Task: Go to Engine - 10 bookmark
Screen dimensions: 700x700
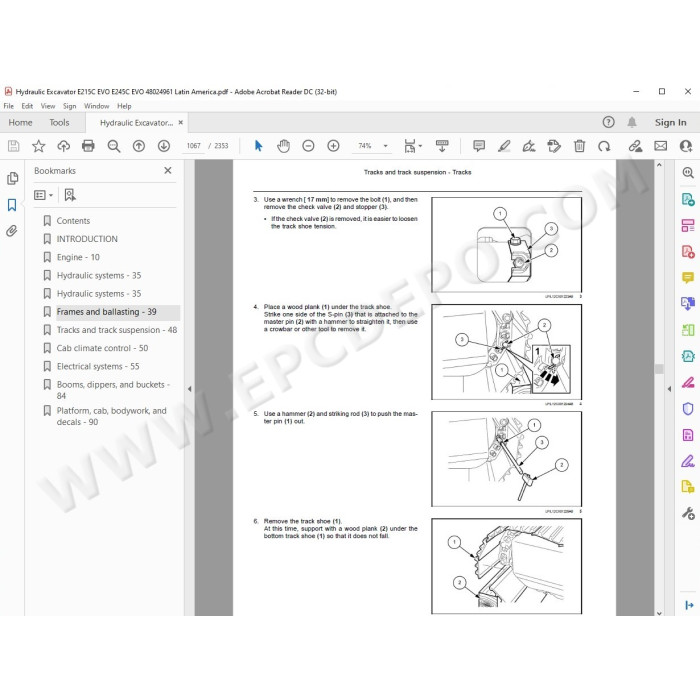Action: 78,258
